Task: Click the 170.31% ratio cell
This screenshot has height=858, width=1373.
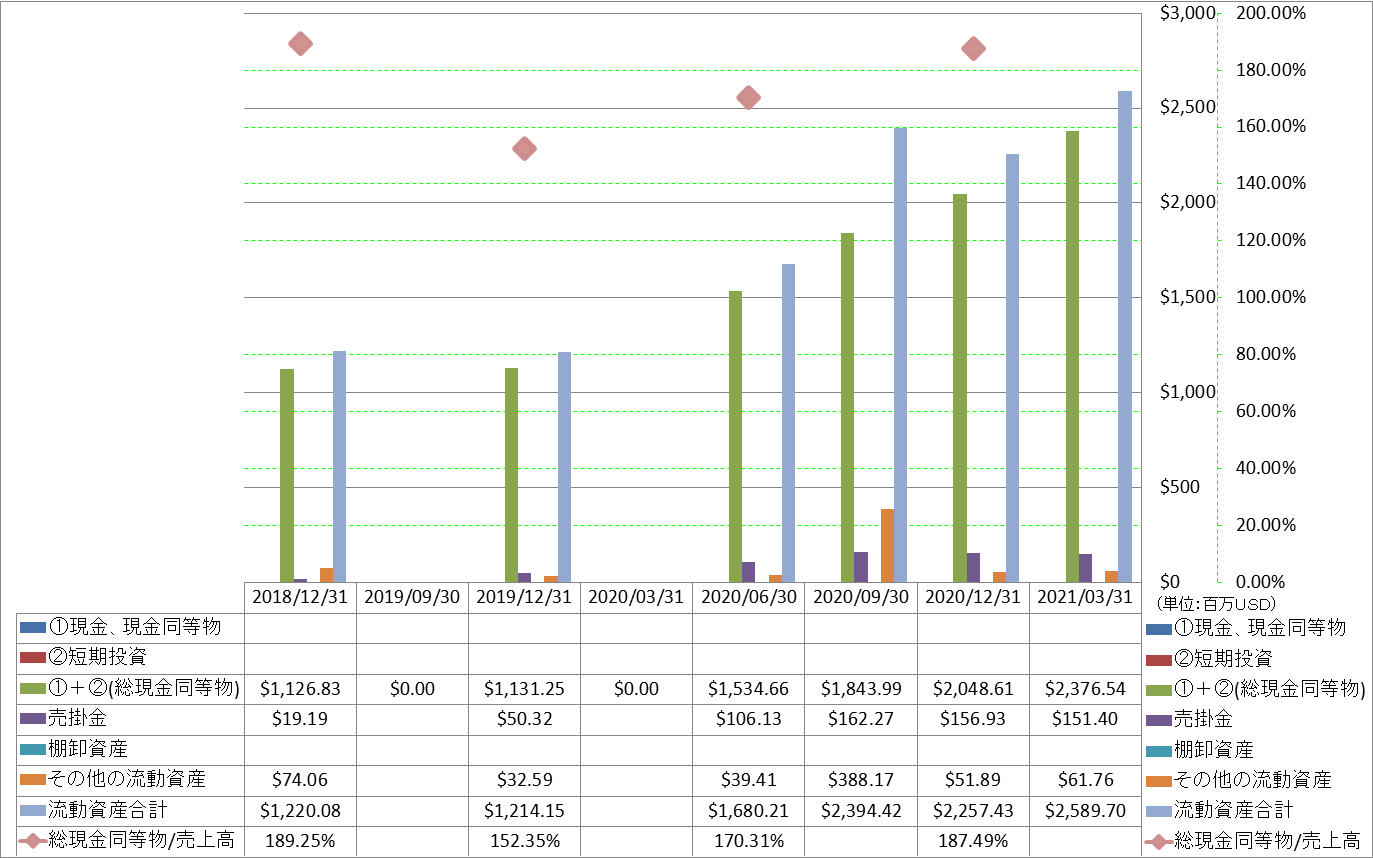Action: tap(748, 841)
